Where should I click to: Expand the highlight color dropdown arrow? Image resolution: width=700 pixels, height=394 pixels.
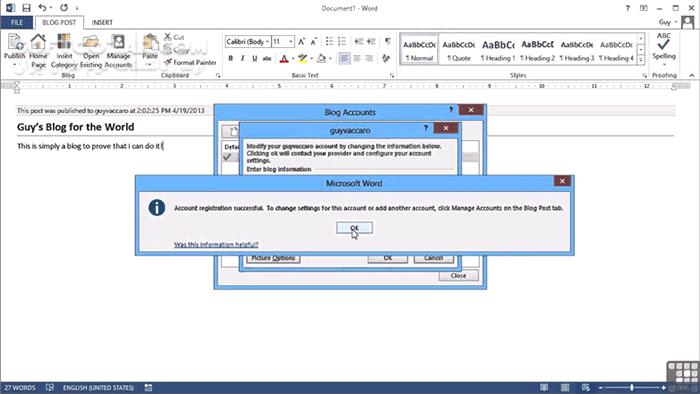tap(311, 58)
